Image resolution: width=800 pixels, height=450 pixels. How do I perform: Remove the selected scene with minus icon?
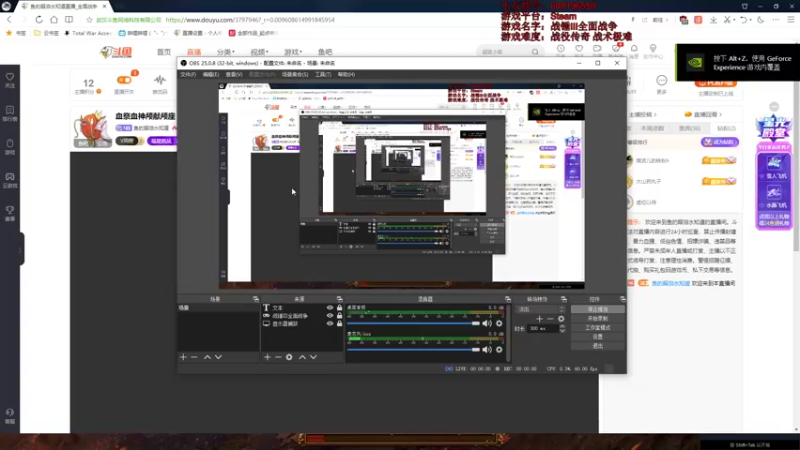click(194, 357)
